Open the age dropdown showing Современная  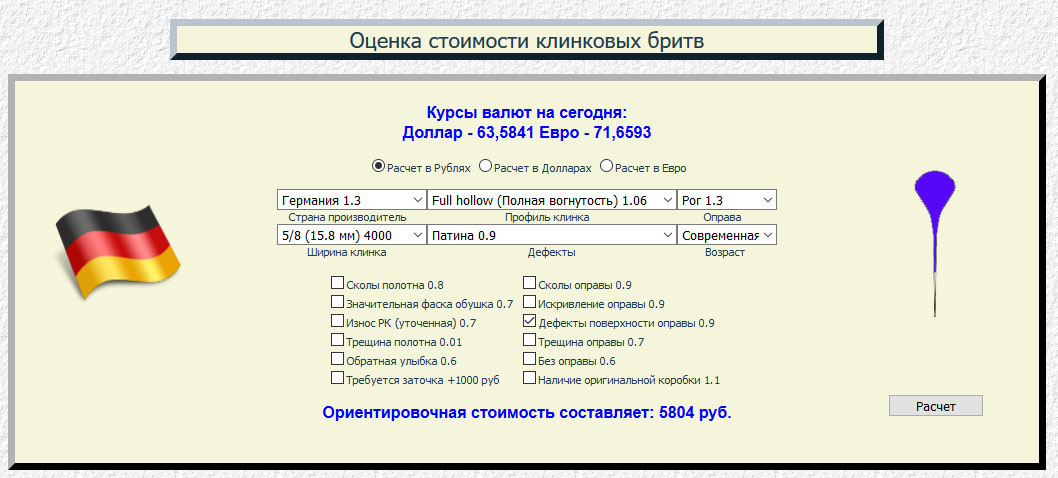point(726,235)
